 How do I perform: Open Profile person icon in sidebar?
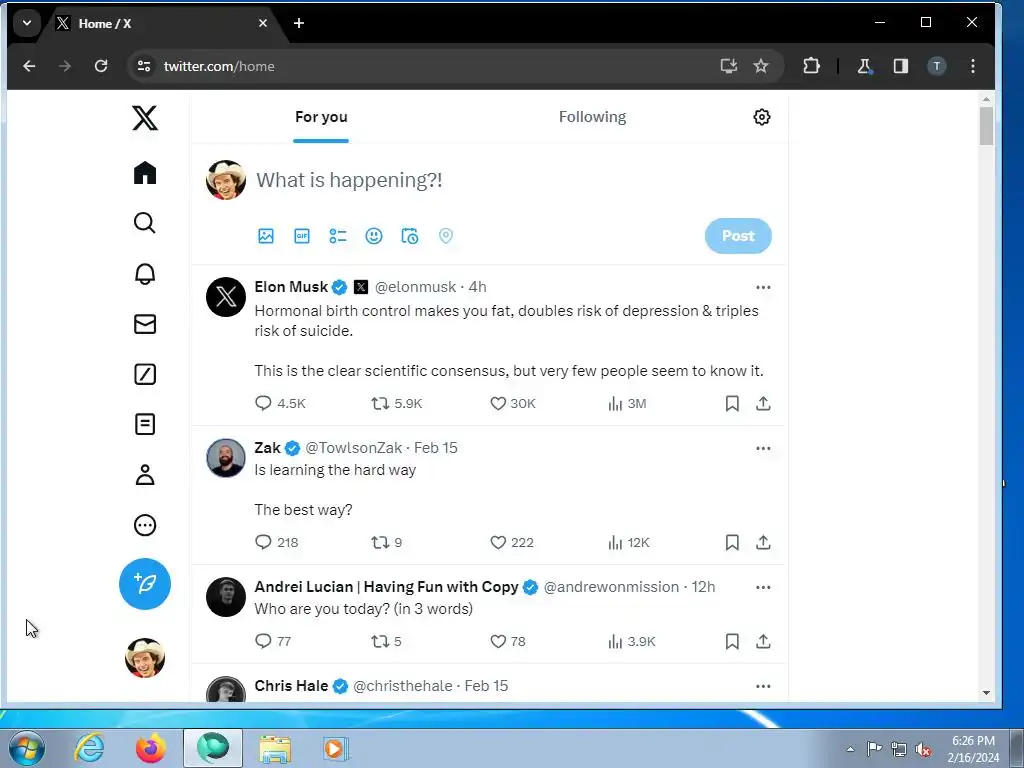click(144, 475)
